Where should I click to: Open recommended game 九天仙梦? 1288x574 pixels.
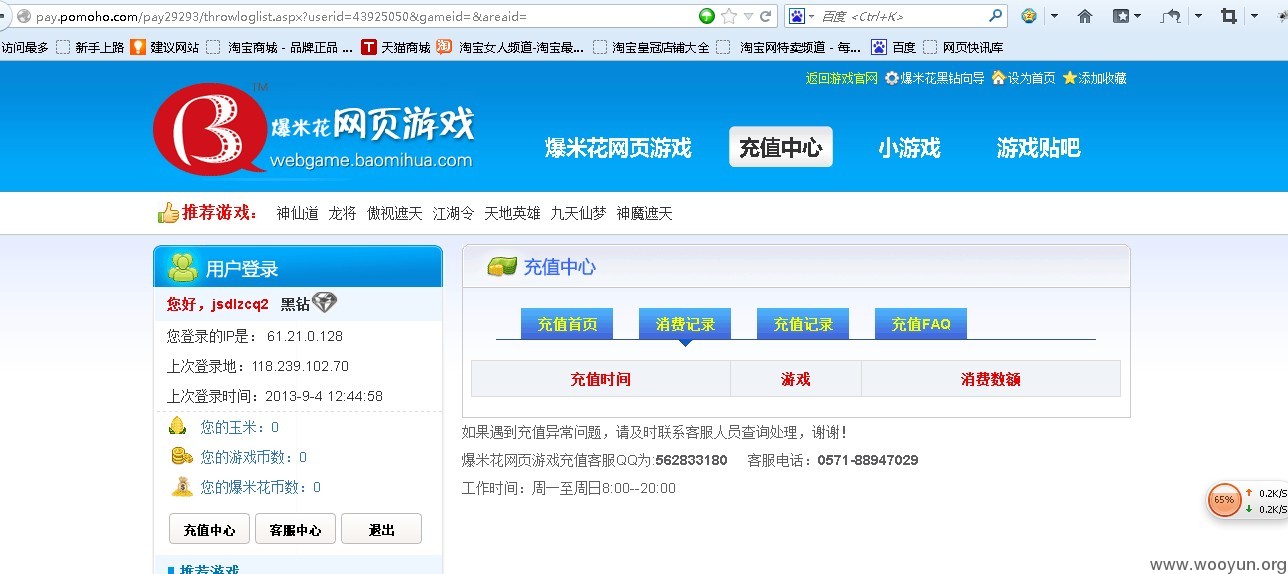pyautogui.click(x=578, y=213)
